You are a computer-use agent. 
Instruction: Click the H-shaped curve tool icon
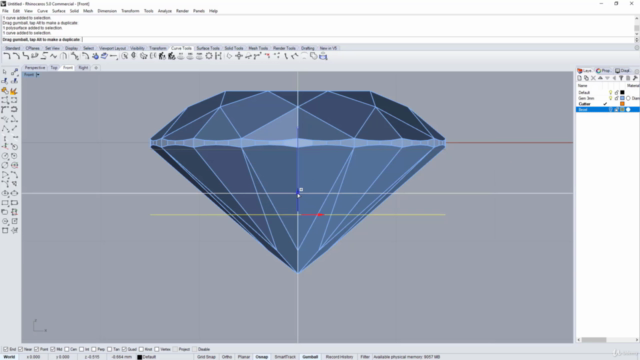(218, 56)
